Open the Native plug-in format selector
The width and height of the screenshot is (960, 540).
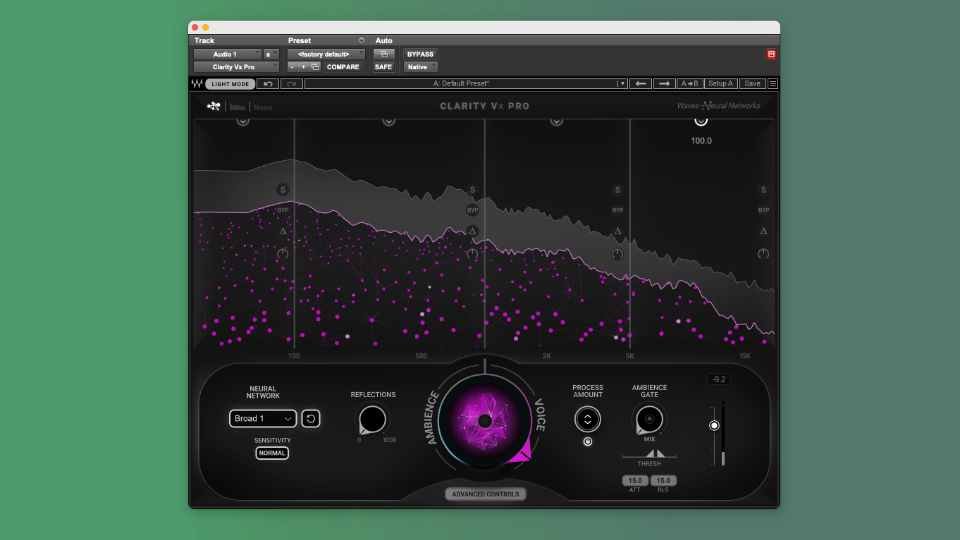419,67
